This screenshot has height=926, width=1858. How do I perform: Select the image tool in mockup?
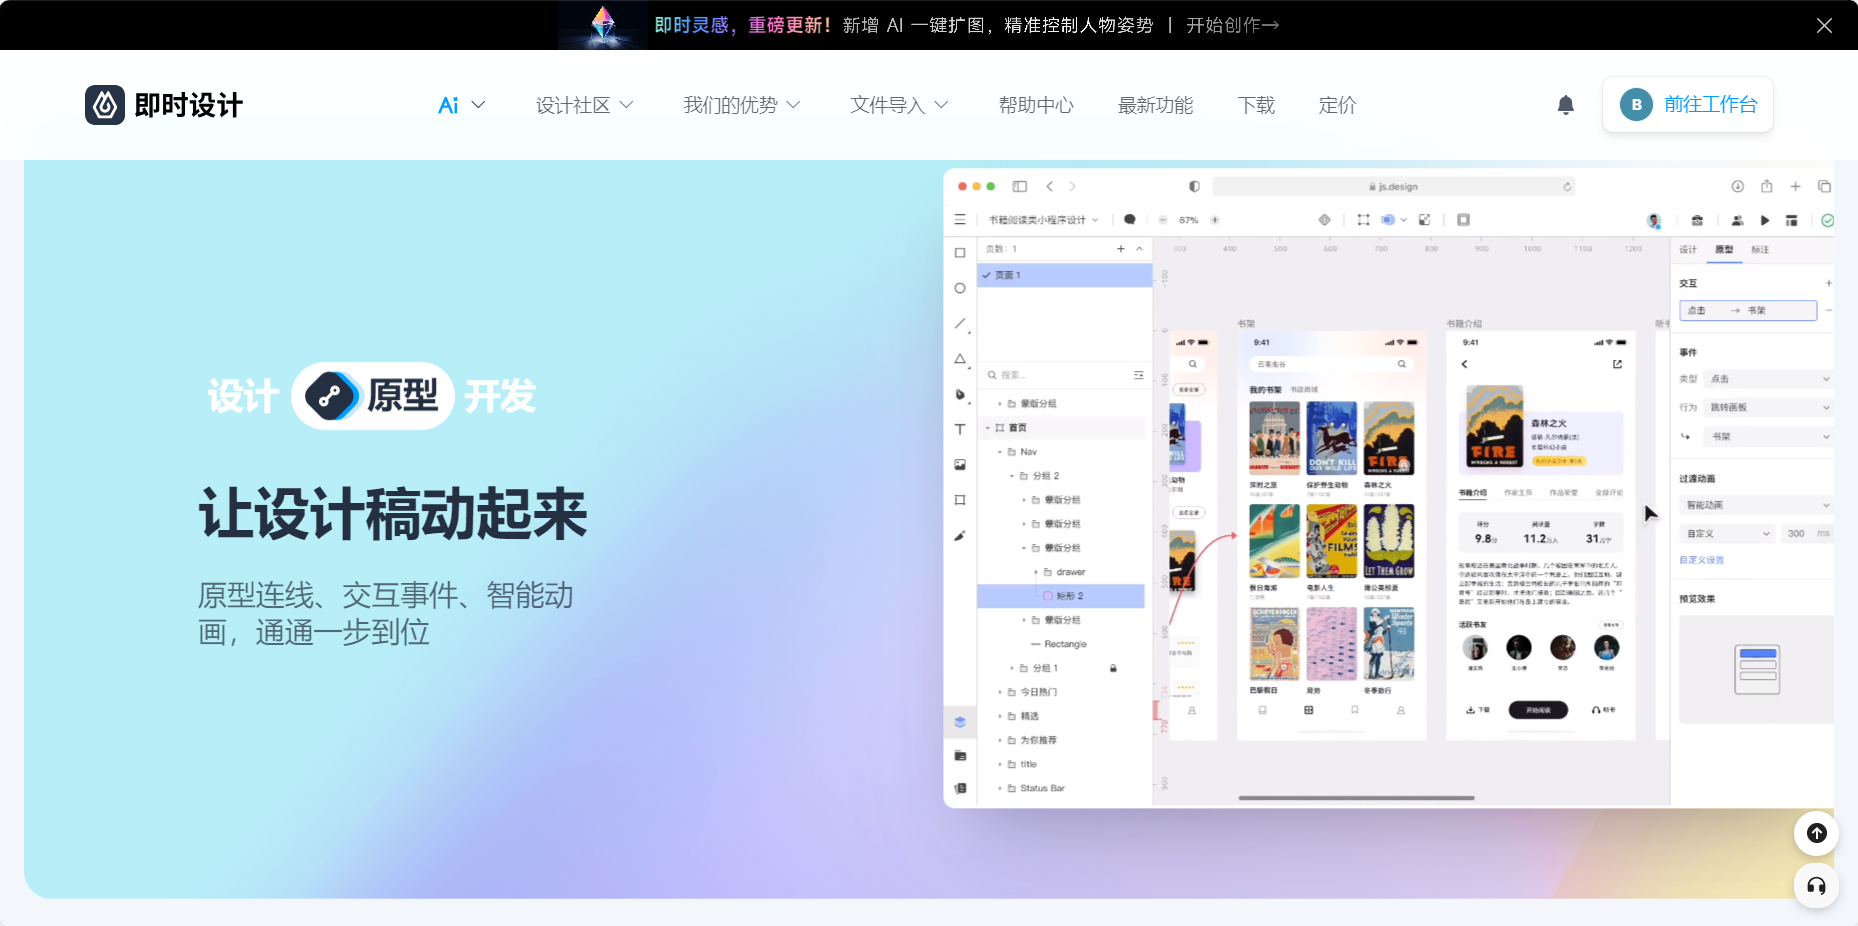[960, 464]
